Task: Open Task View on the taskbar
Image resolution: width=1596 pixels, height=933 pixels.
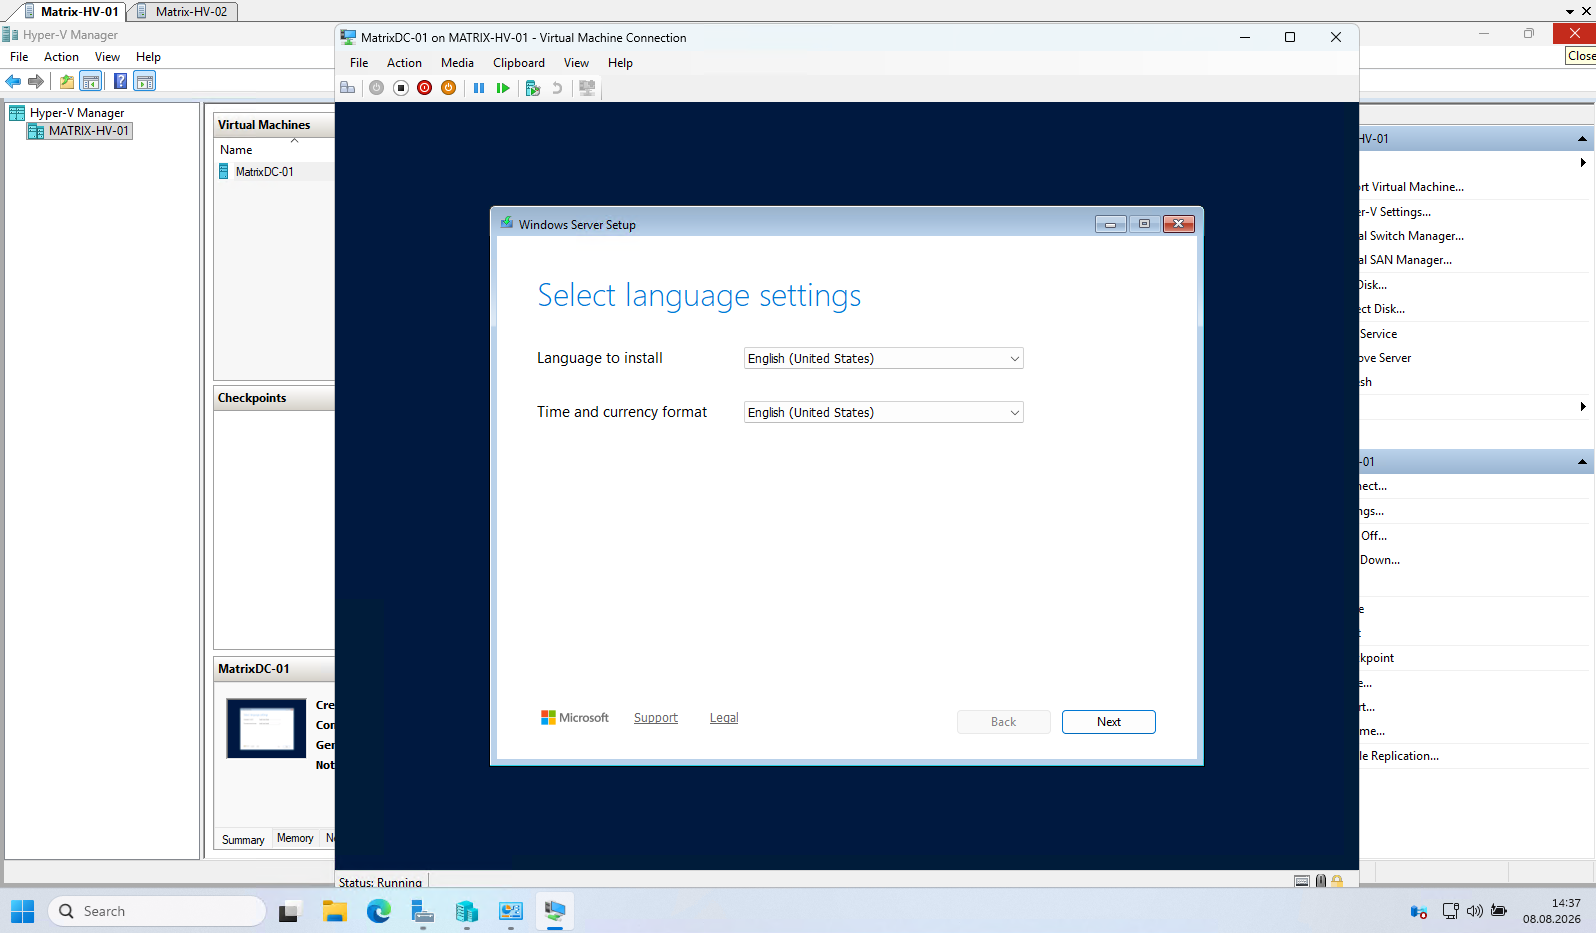Action: coord(289,911)
